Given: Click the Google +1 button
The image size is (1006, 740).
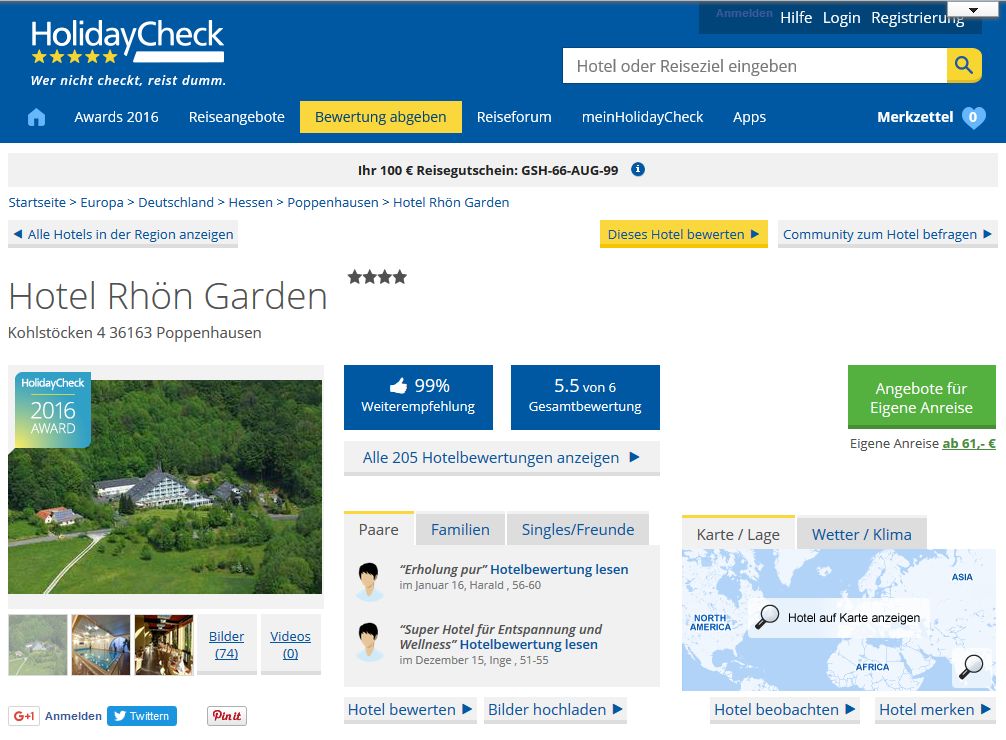Looking at the screenshot, I should (24, 716).
